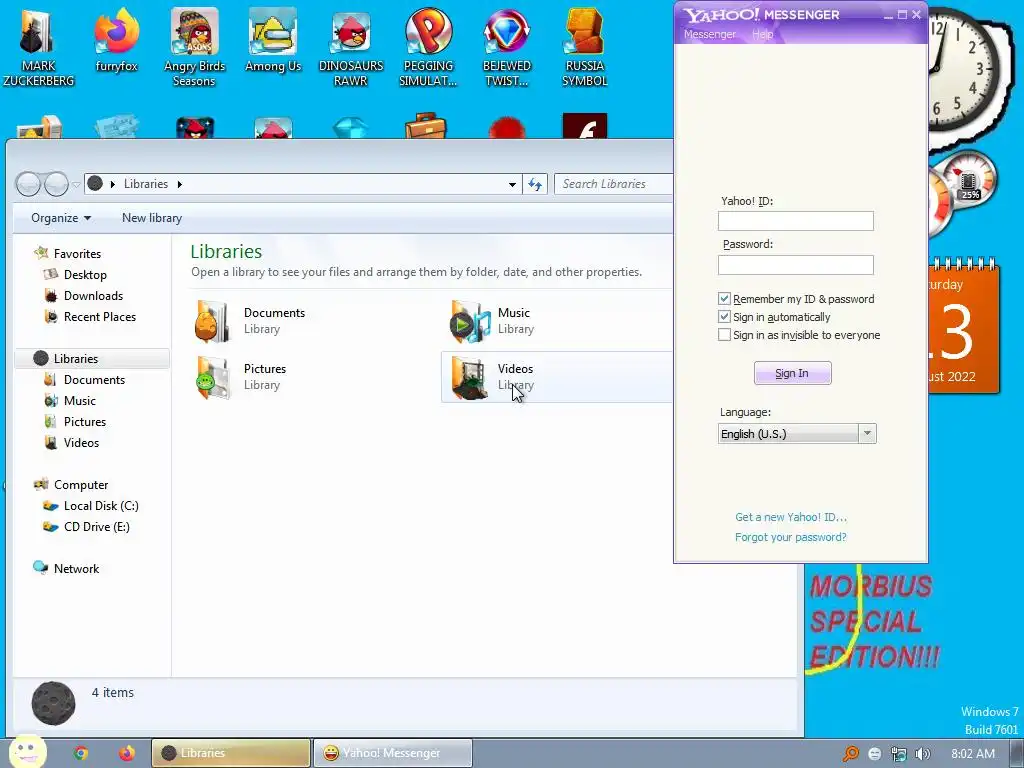Select the RUSSIA SYMBOL desktop icon

[x=584, y=47]
